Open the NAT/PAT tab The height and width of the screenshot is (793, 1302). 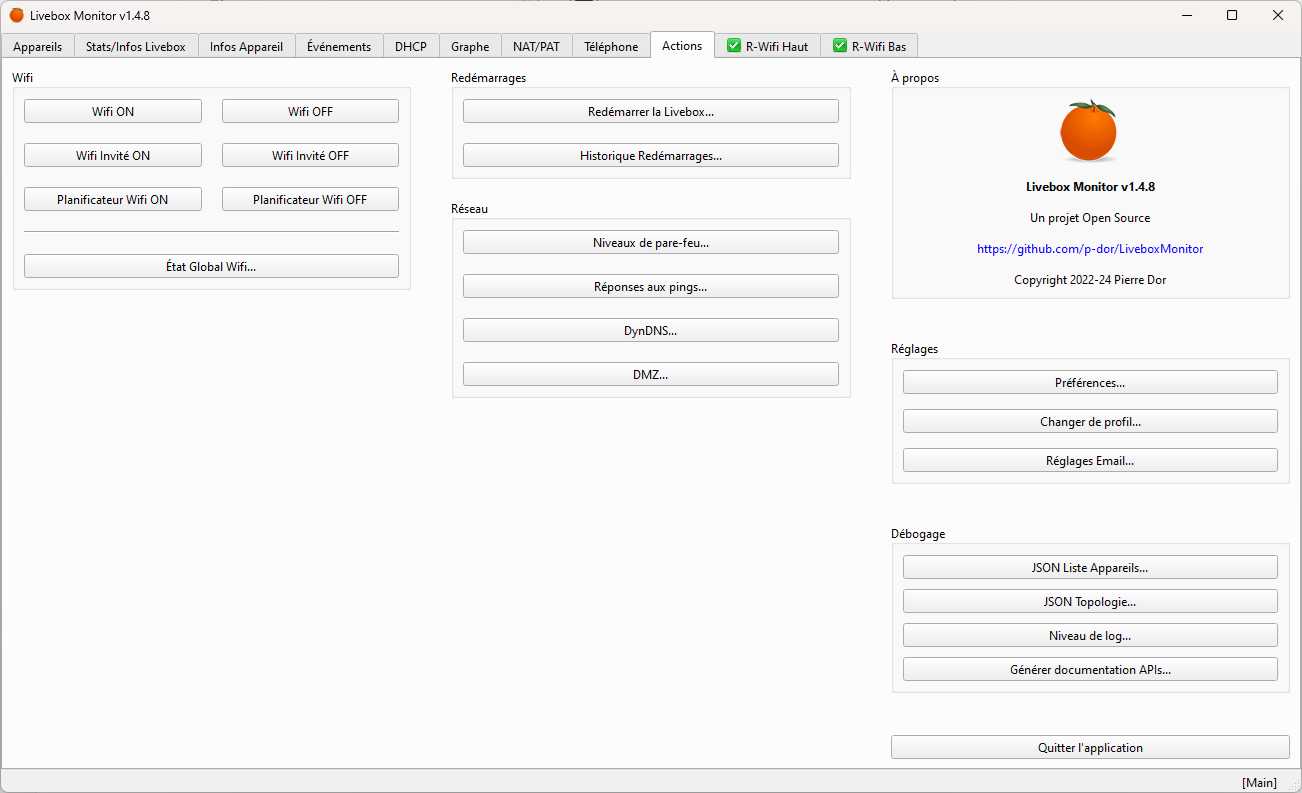coord(537,46)
